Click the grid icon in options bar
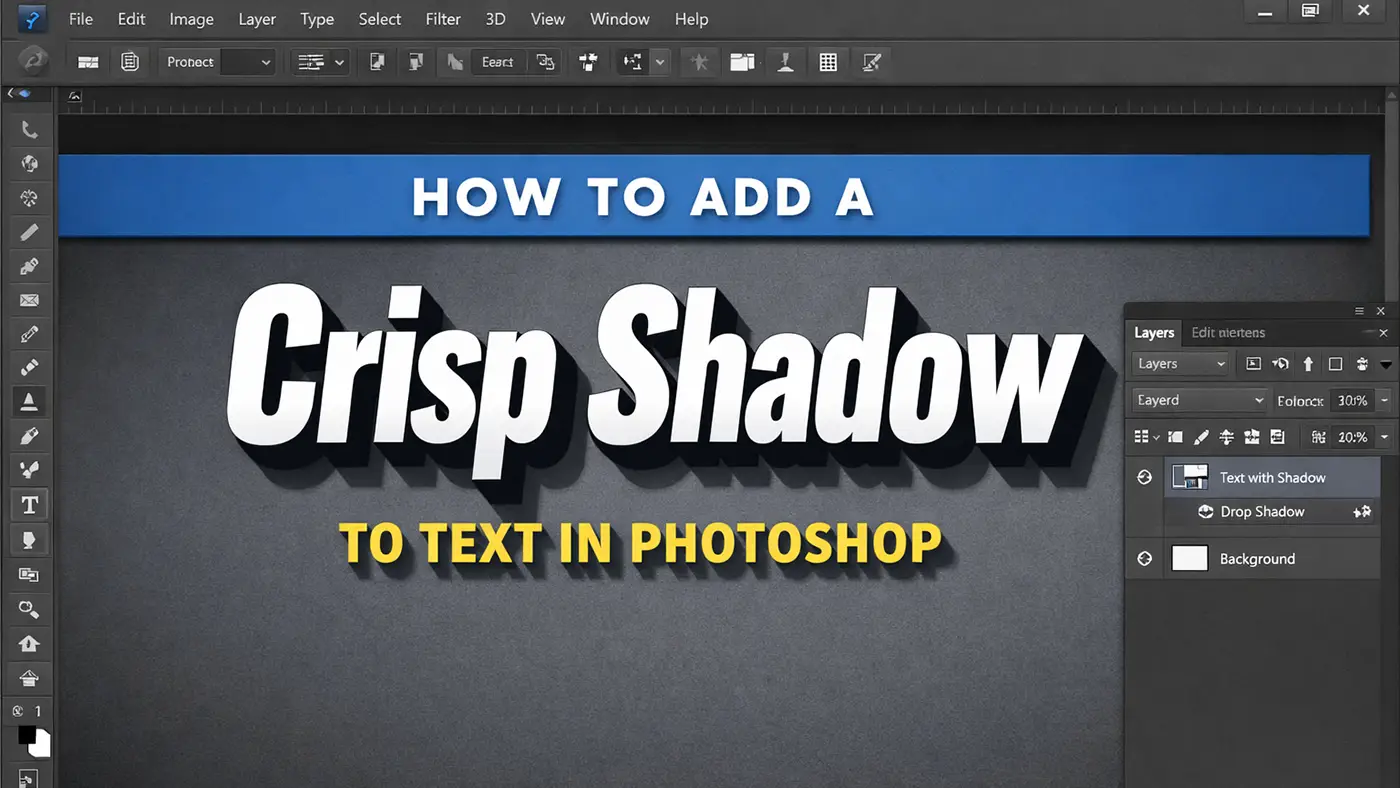Screen dimensions: 1400x788 coord(828,62)
